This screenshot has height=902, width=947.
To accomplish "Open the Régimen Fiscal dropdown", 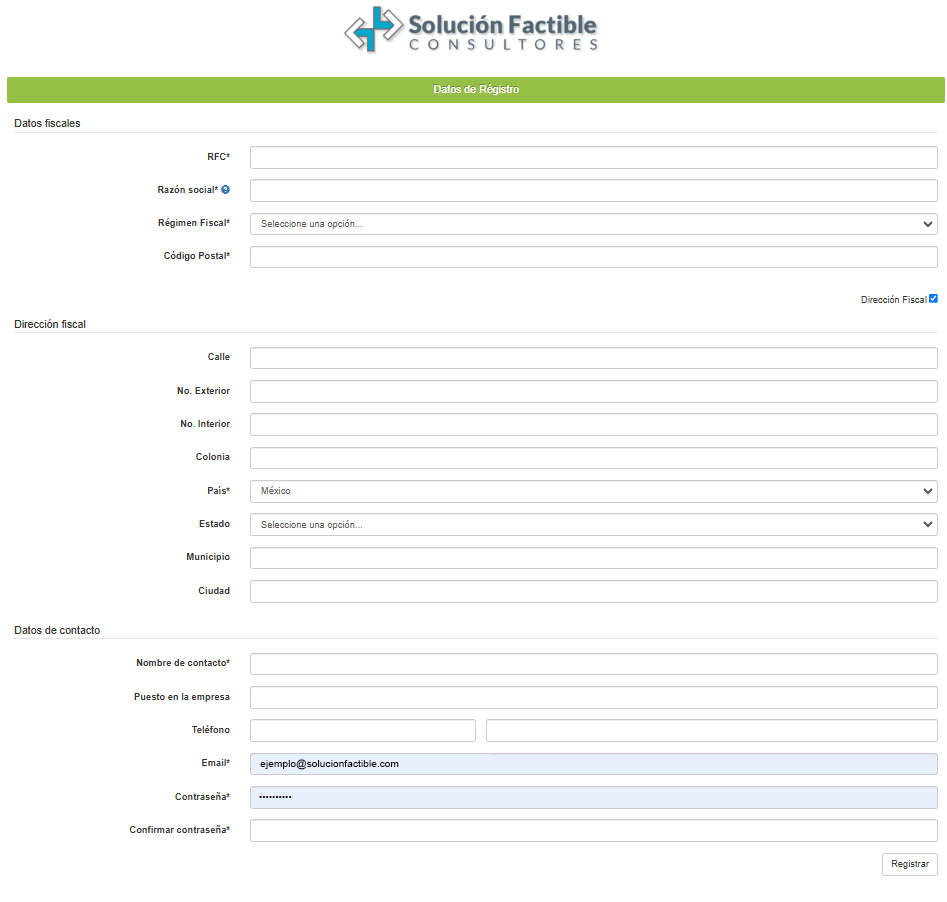I will tap(593, 224).
